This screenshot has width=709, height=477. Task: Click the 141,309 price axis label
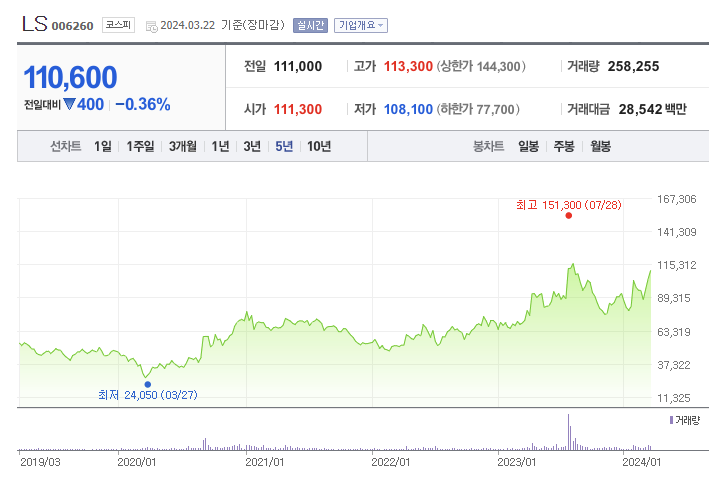point(676,232)
